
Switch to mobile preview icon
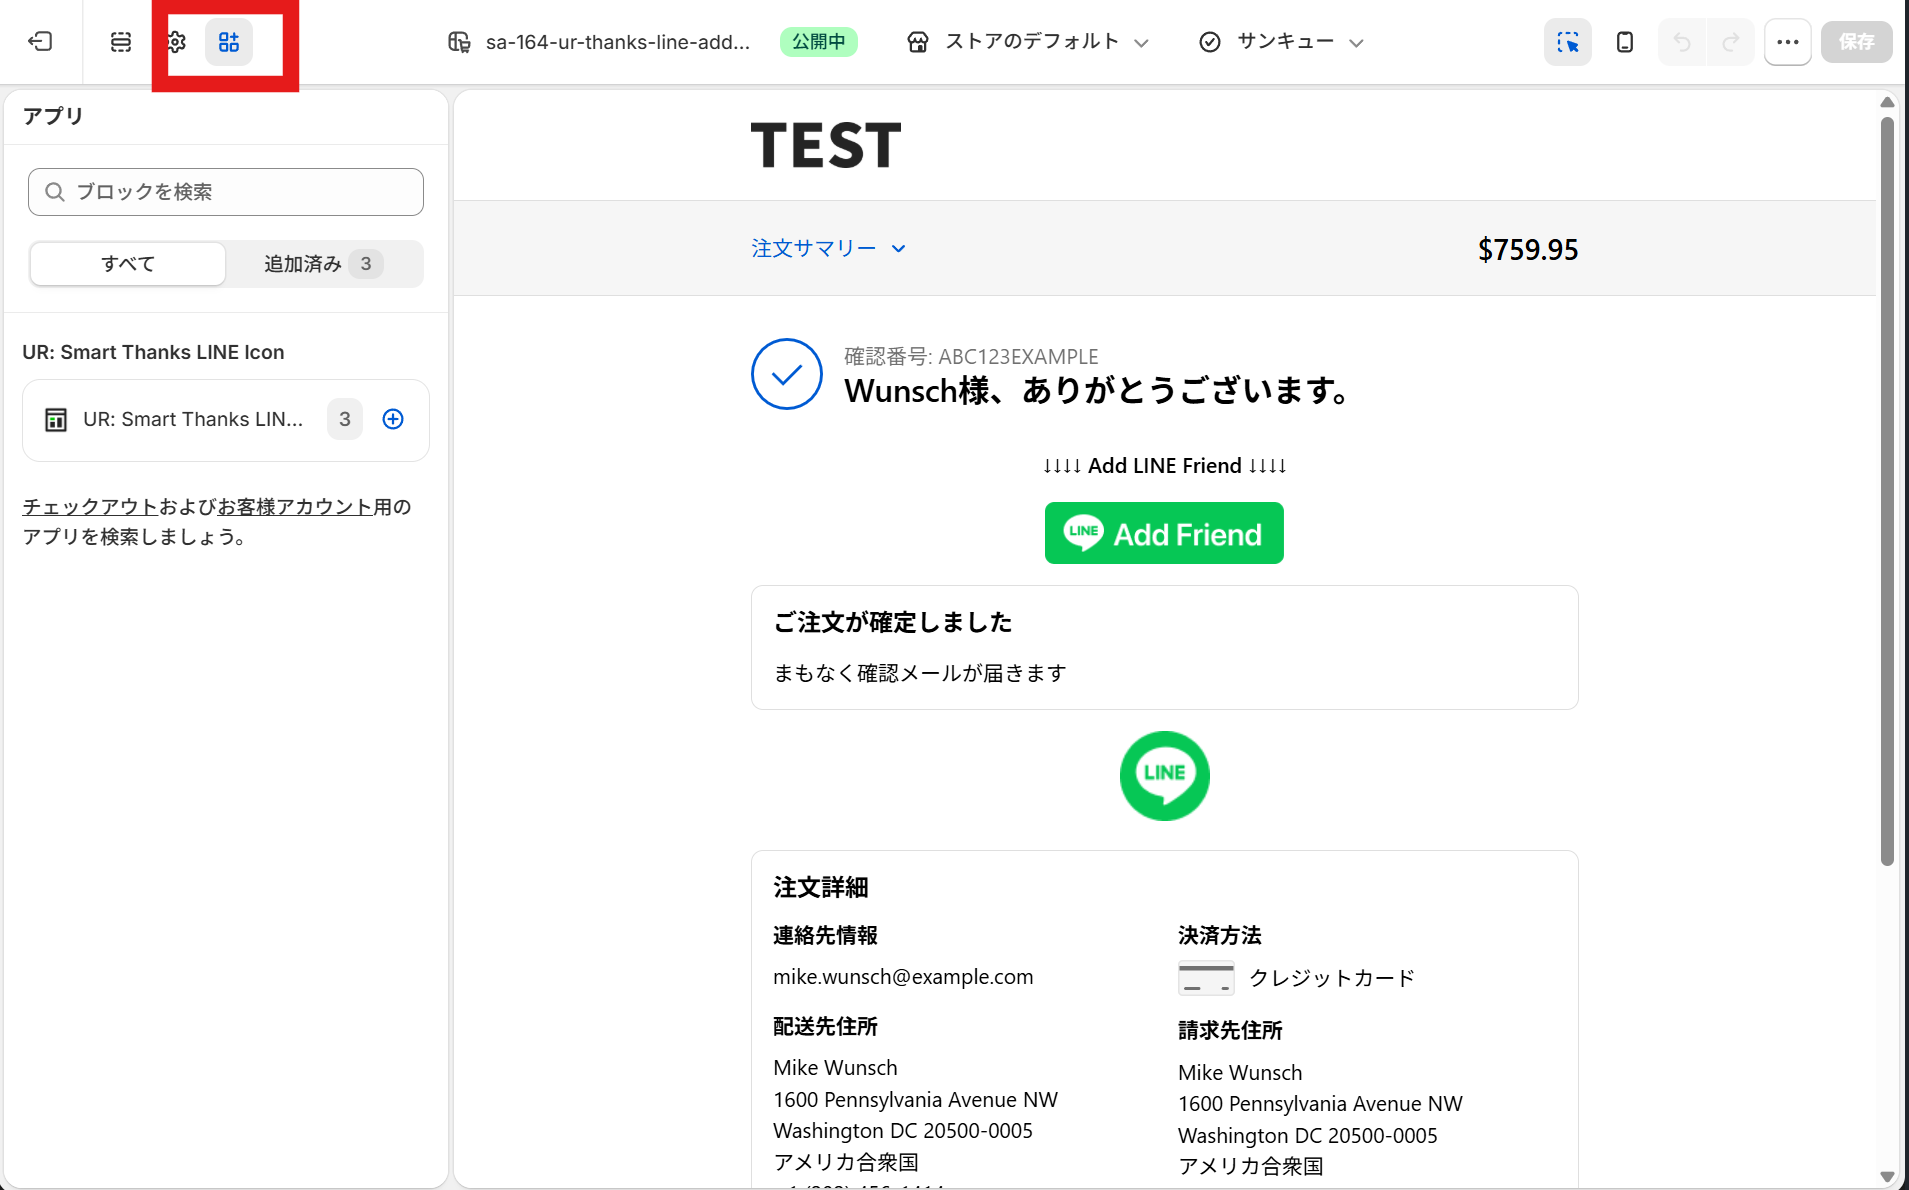click(x=1625, y=42)
